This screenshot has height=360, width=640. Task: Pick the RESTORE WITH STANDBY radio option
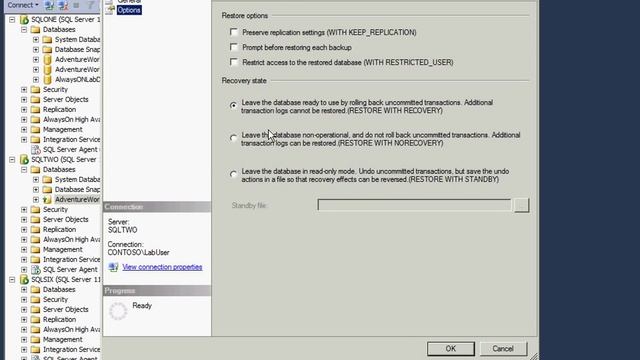click(233, 175)
